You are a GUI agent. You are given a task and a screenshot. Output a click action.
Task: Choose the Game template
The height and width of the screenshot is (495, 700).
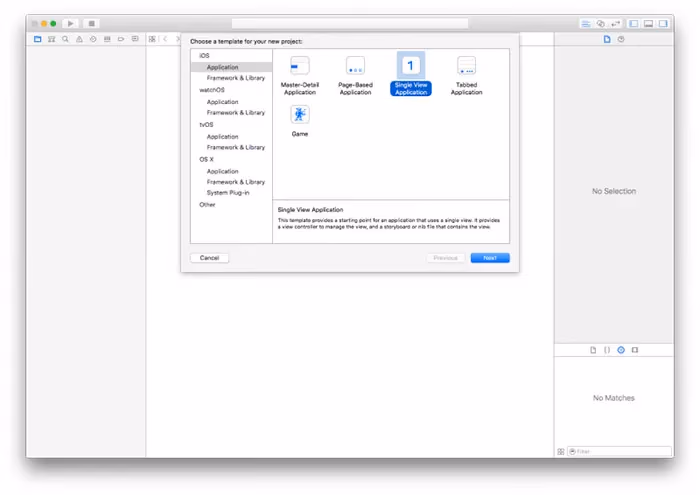pos(299,120)
